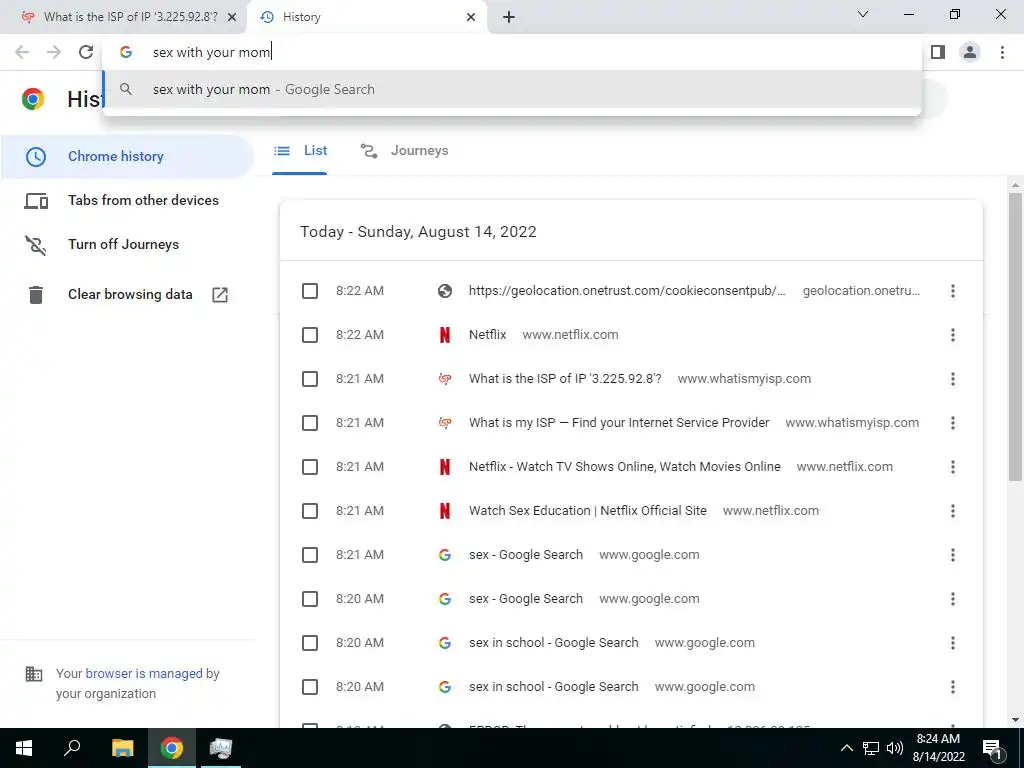
Task: Click the history page vertical scrollbar
Action: 1015,336
